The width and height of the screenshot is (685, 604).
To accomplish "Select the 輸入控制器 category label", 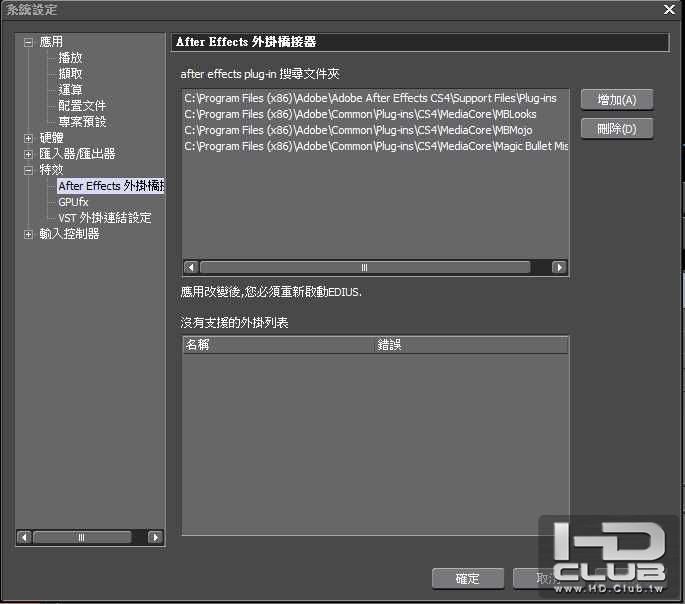I will pos(69,234).
